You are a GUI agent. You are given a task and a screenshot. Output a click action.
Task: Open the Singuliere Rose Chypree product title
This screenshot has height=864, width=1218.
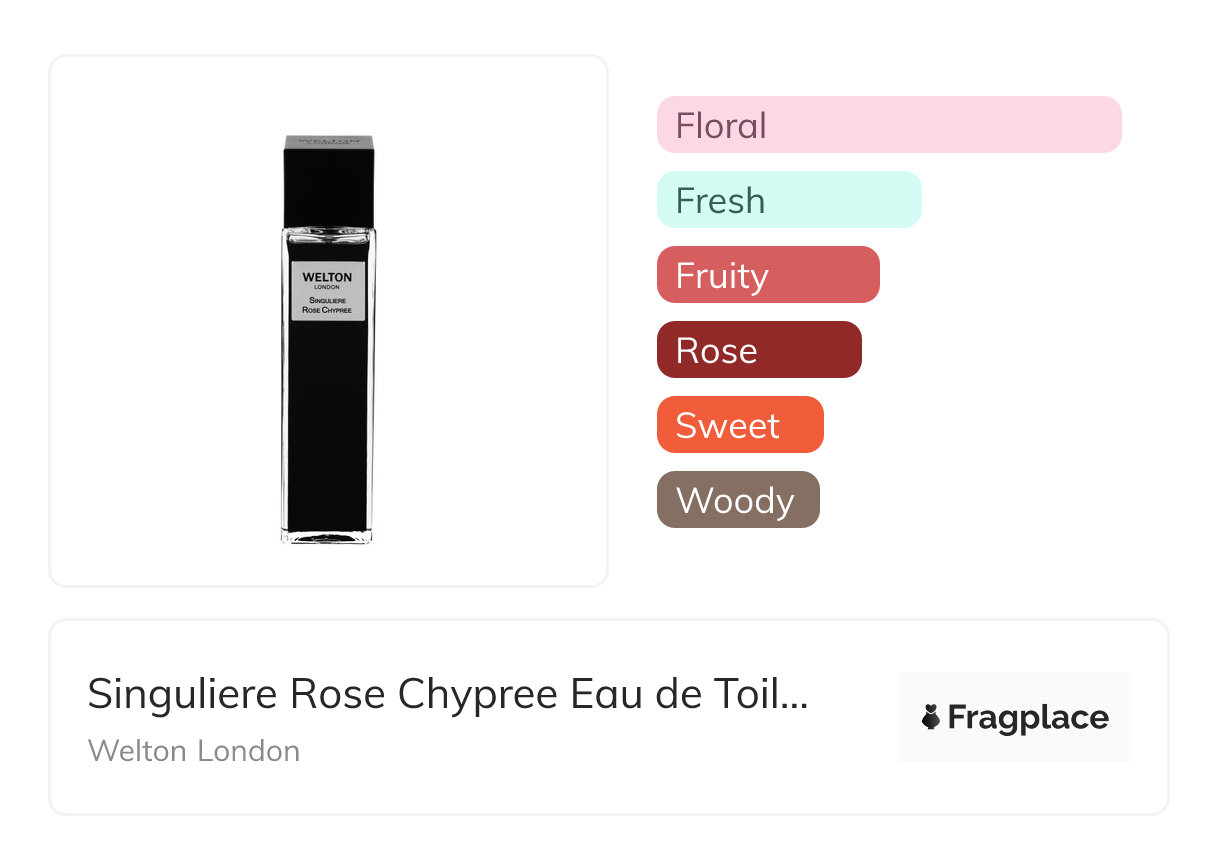tap(446, 694)
